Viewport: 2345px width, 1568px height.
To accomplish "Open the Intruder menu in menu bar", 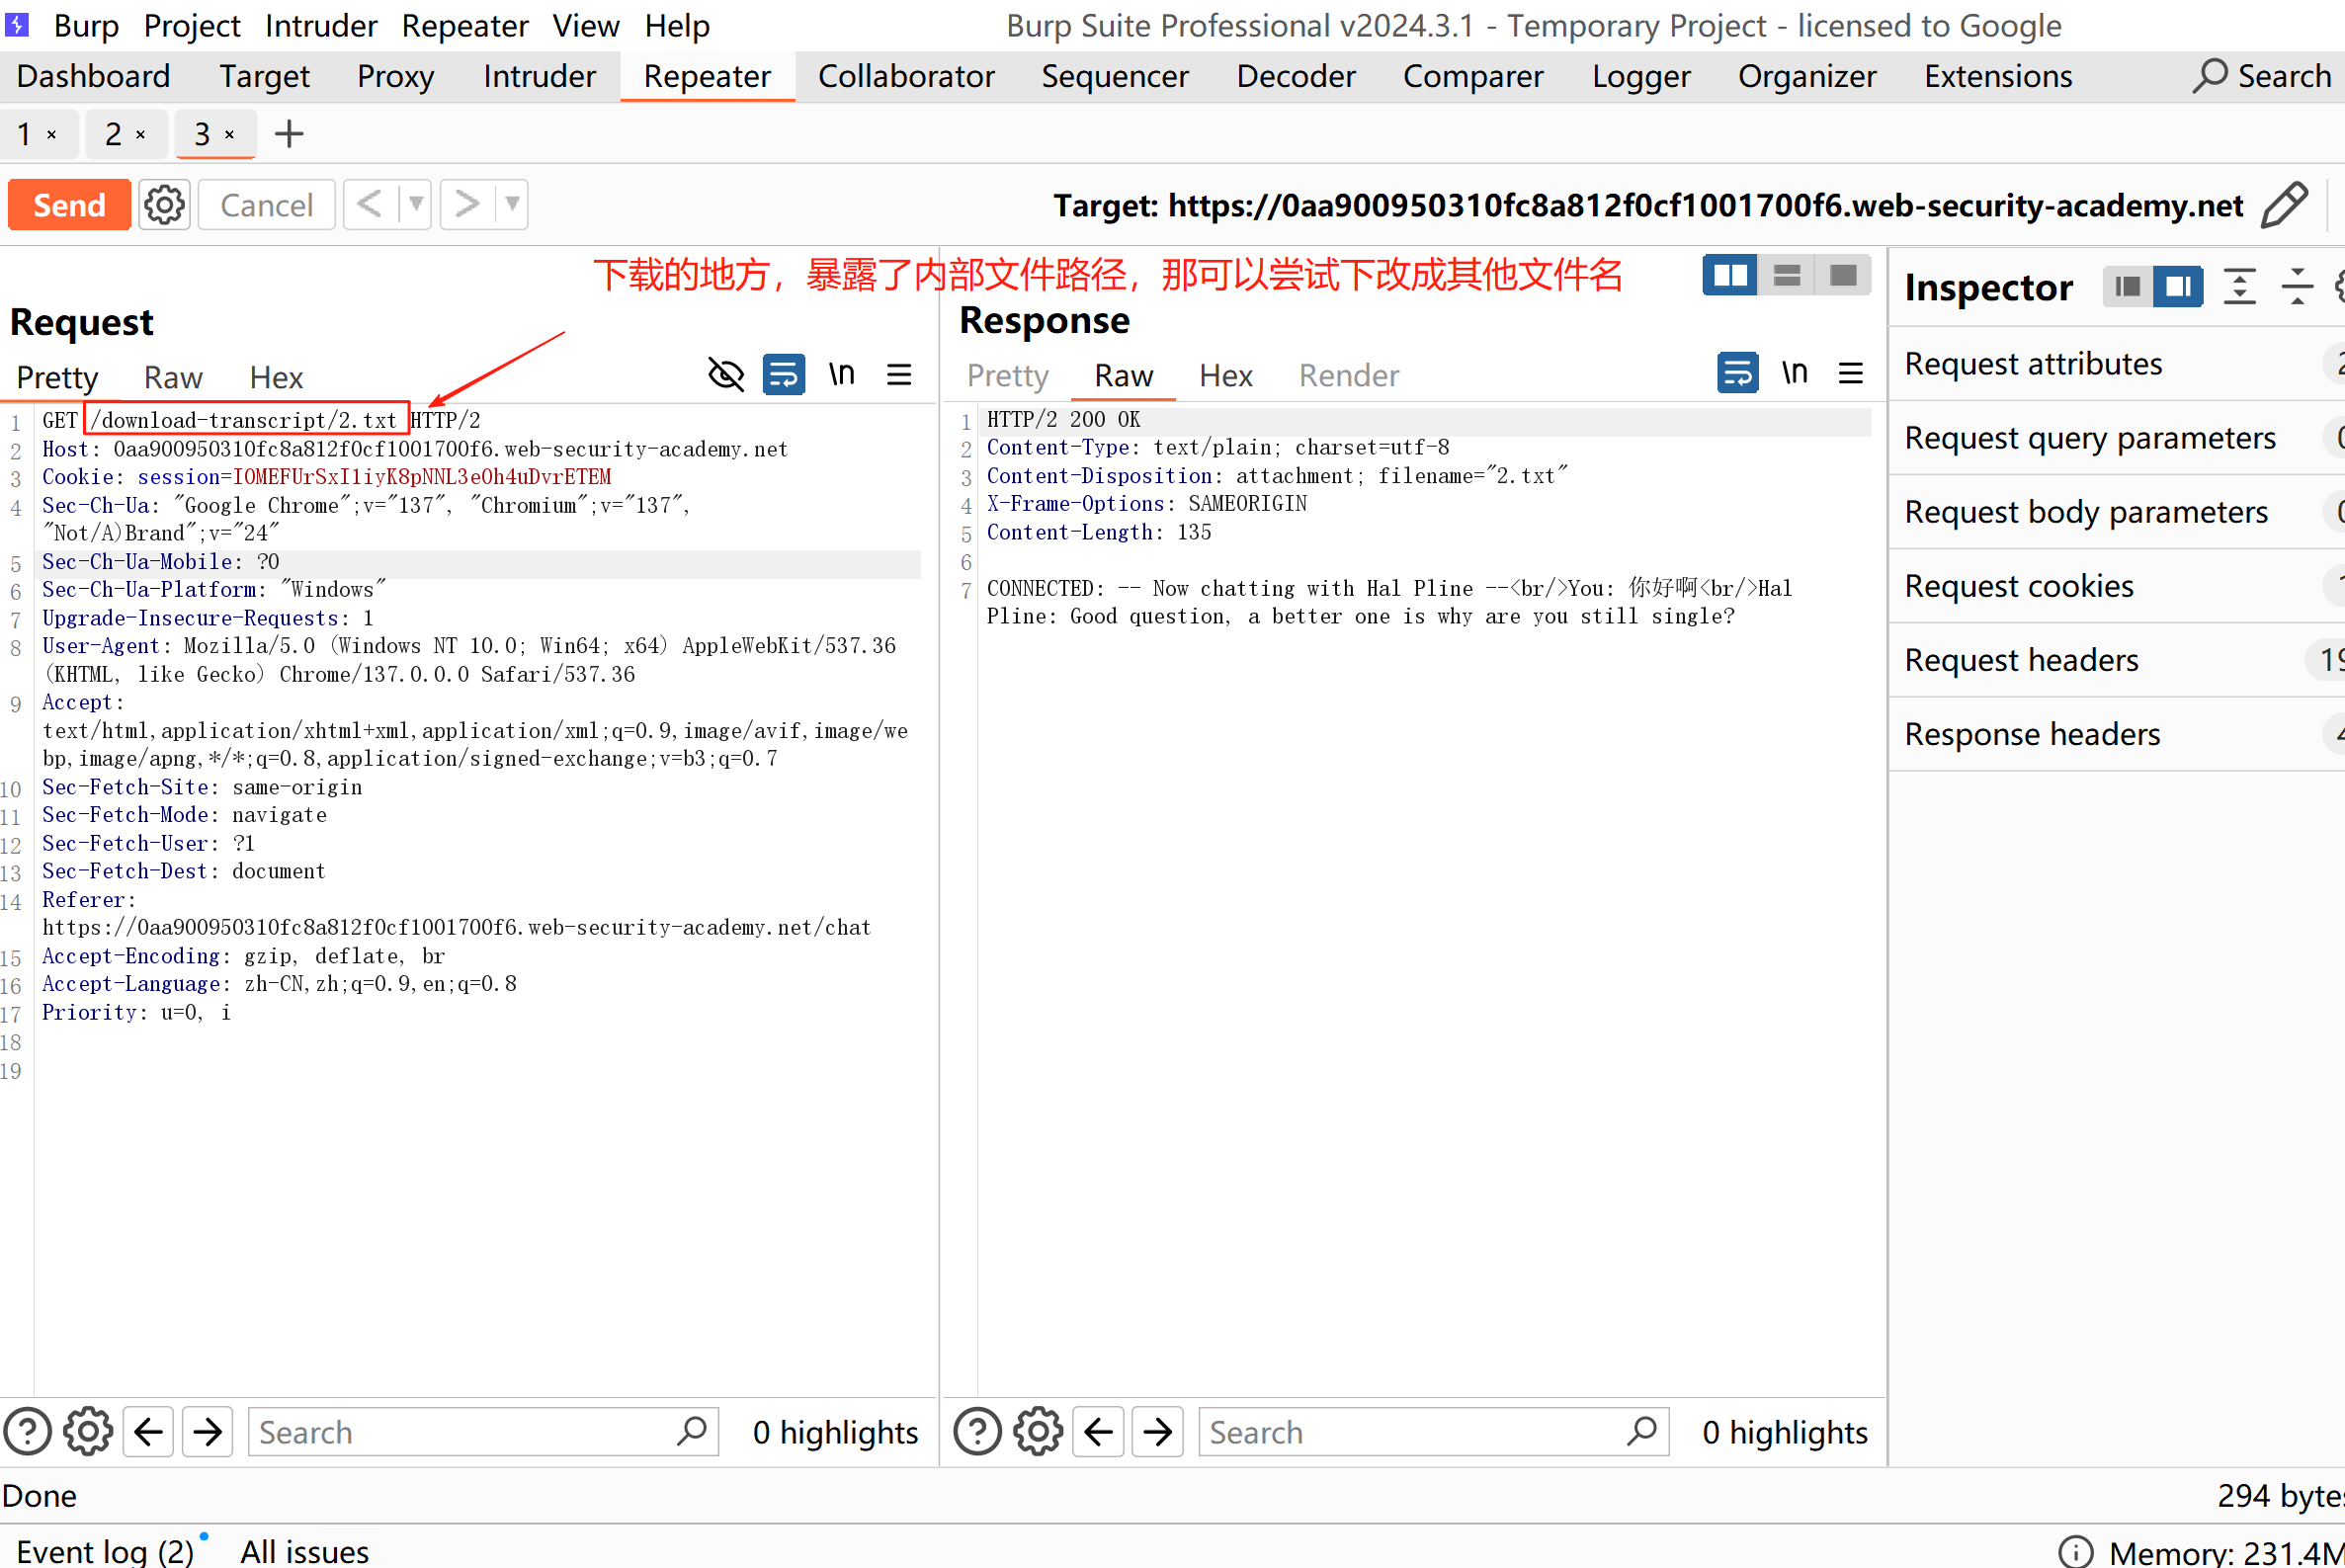I will [320, 25].
